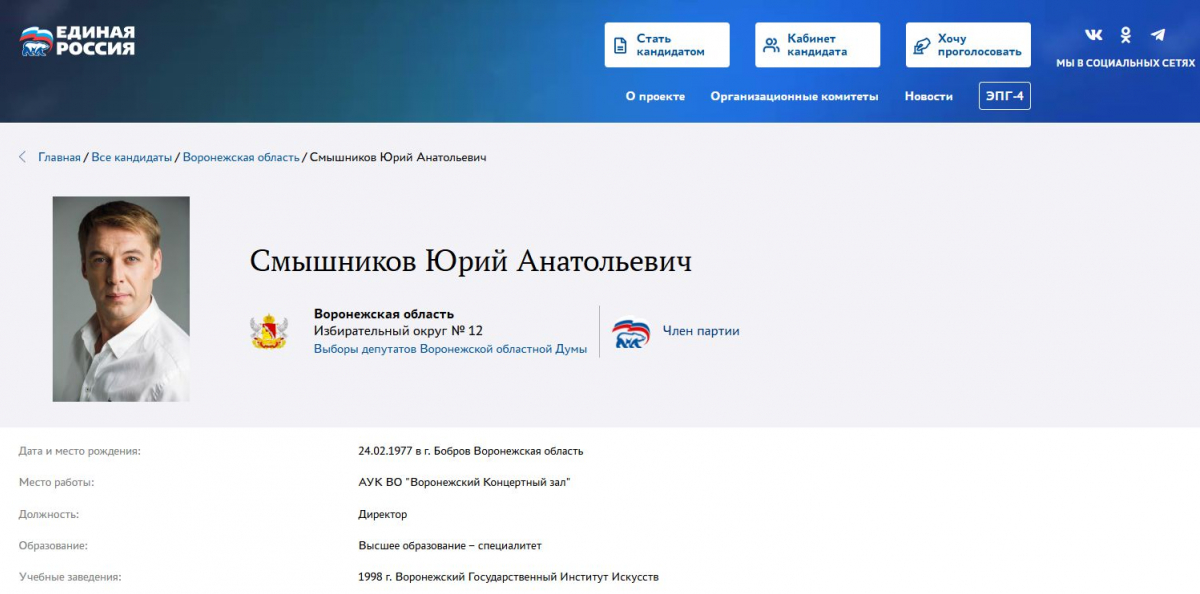Click the Смышников Юрий Анатольевич heading
1200x594 pixels.
(471, 262)
